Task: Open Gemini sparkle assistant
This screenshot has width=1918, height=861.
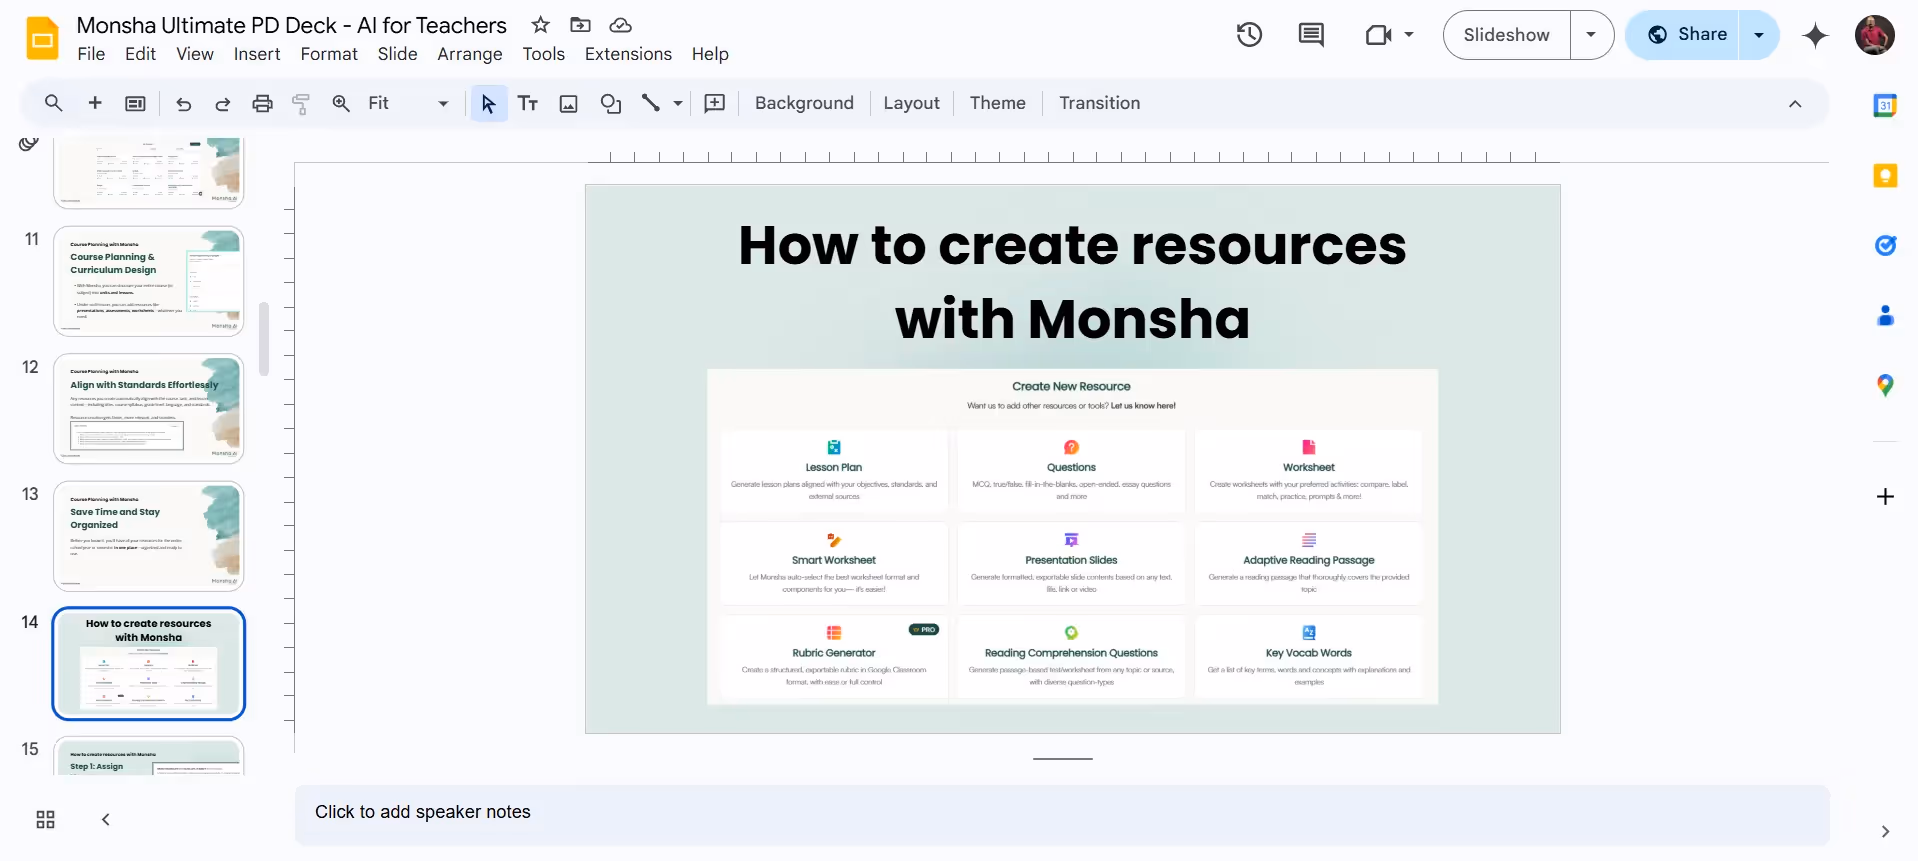Action: pos(1815,36)
